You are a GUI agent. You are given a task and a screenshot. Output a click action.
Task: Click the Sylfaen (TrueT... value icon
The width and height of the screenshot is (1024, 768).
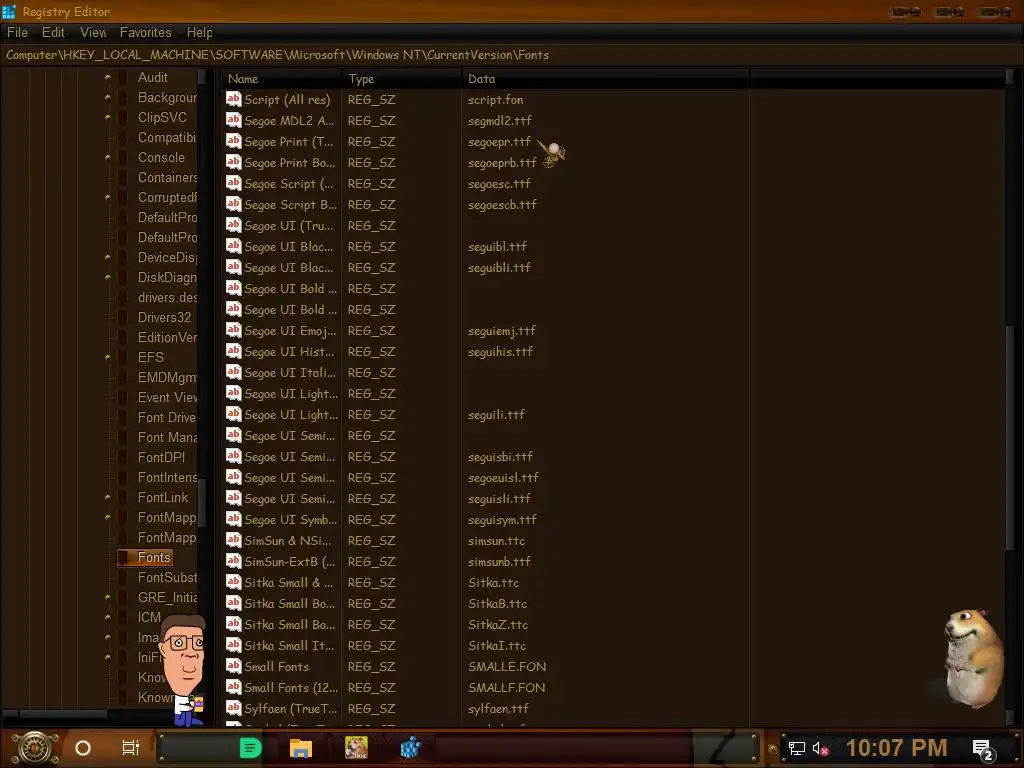pos(233,708)
